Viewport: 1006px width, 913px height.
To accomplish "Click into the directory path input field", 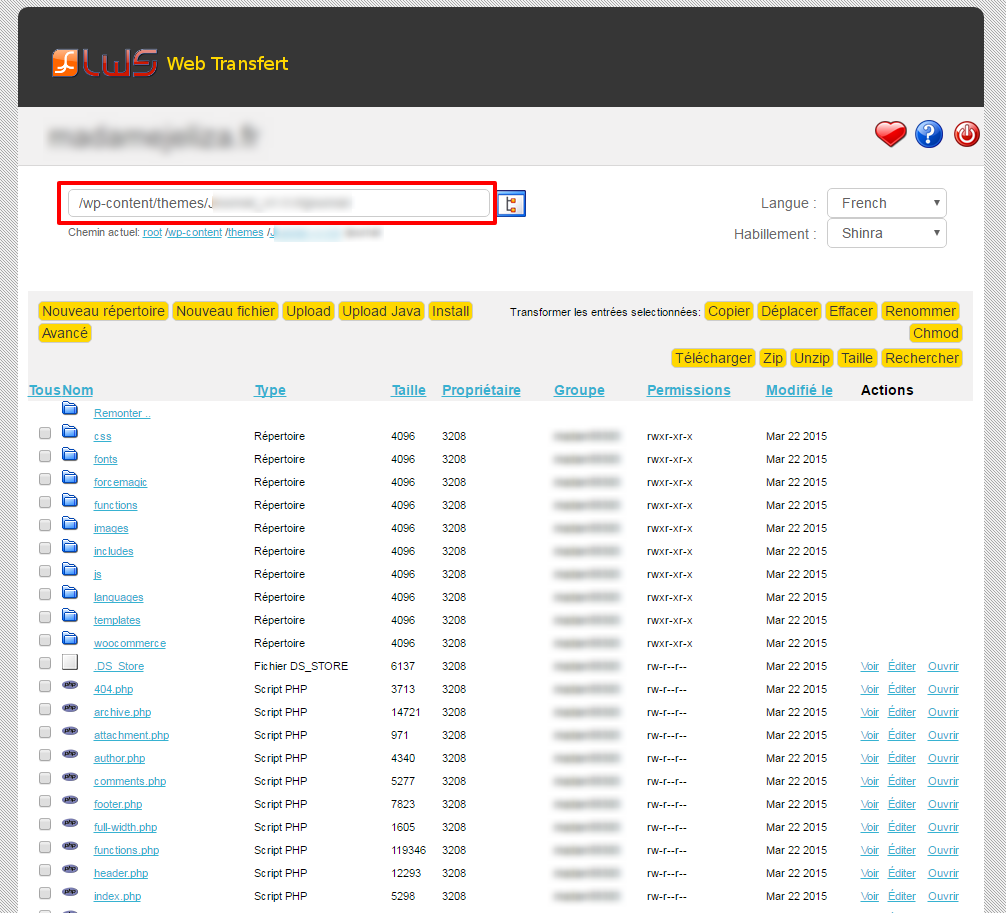I will (279, 203).
